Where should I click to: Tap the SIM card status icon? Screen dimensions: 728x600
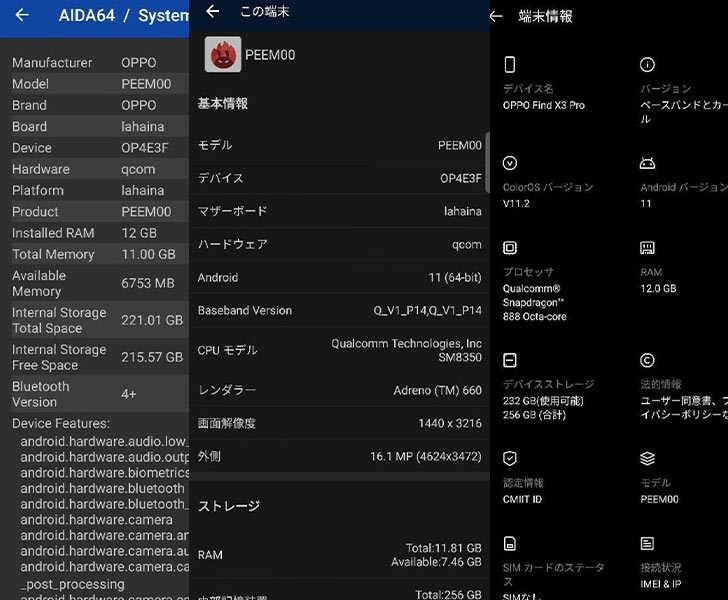coord(510,543)
